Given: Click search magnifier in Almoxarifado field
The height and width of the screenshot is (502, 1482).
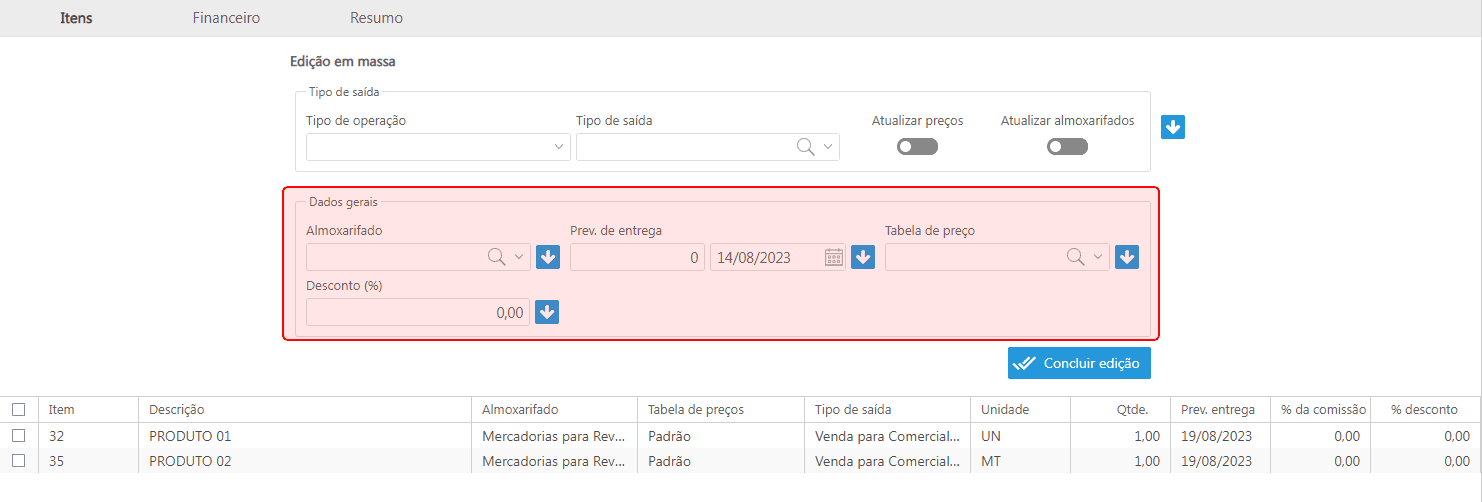Looking at the screenshot, I should 496,257.
